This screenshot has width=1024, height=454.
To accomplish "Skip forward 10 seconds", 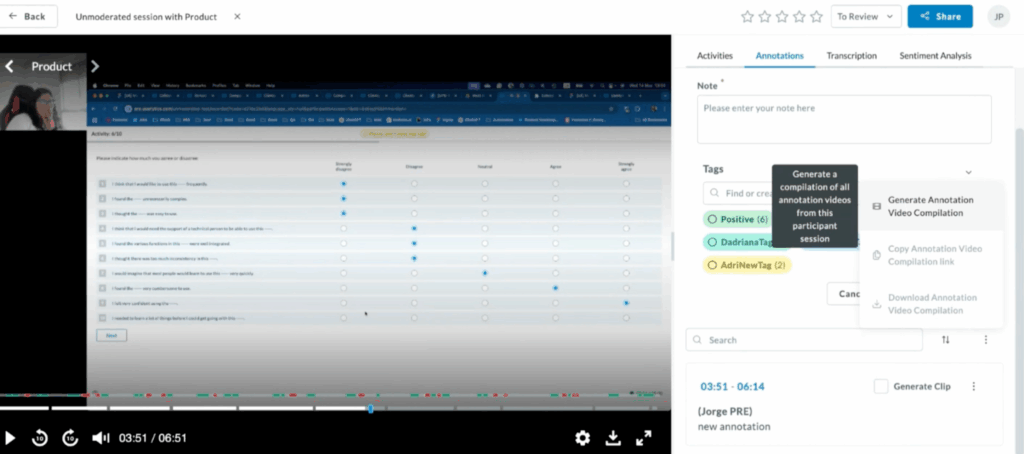I will pos(70,437).
